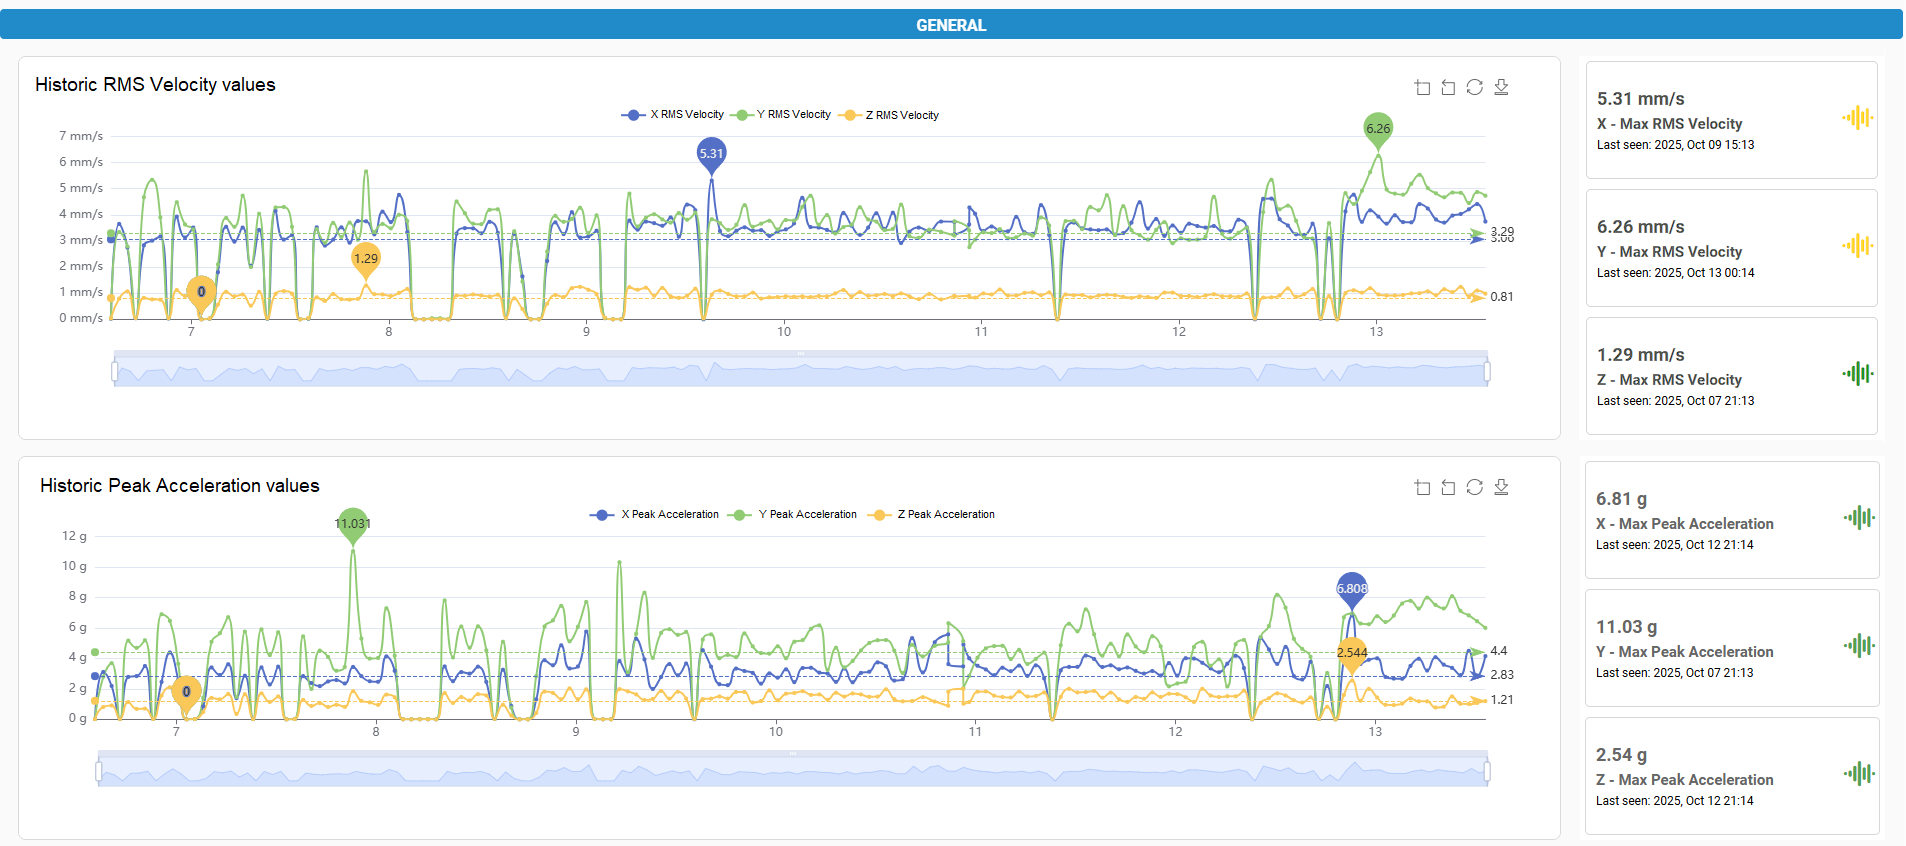
Task: Restore the RMS Velocity chart view
Action: [1474, 88]
